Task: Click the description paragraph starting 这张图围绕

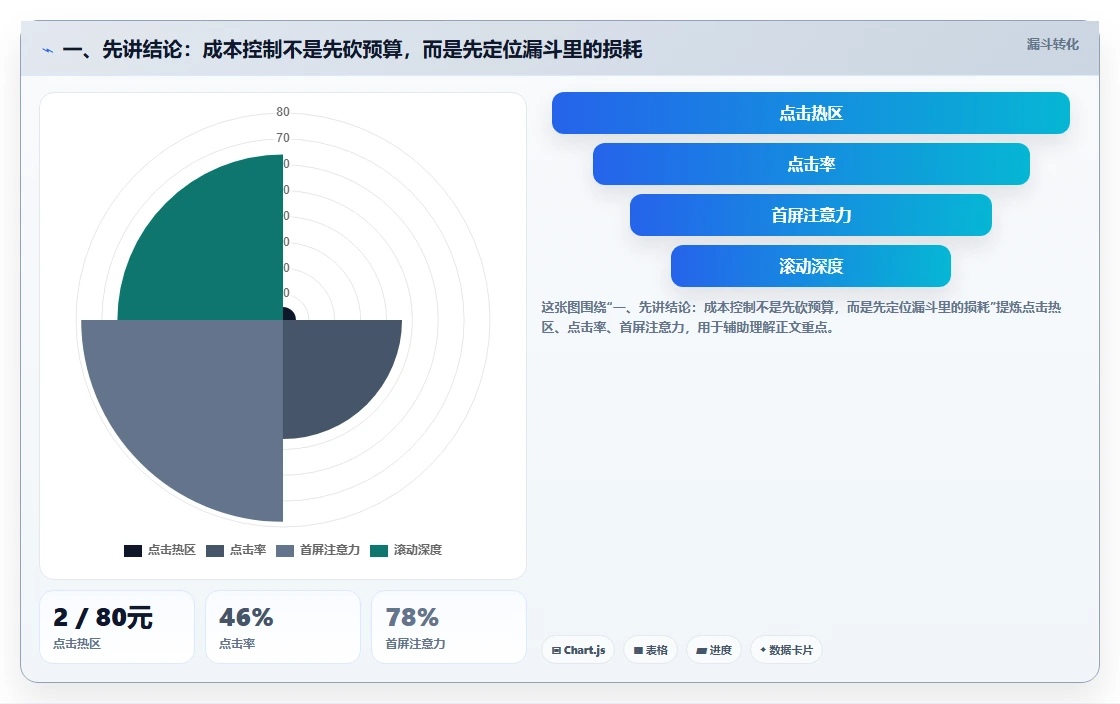Action: 801,317
